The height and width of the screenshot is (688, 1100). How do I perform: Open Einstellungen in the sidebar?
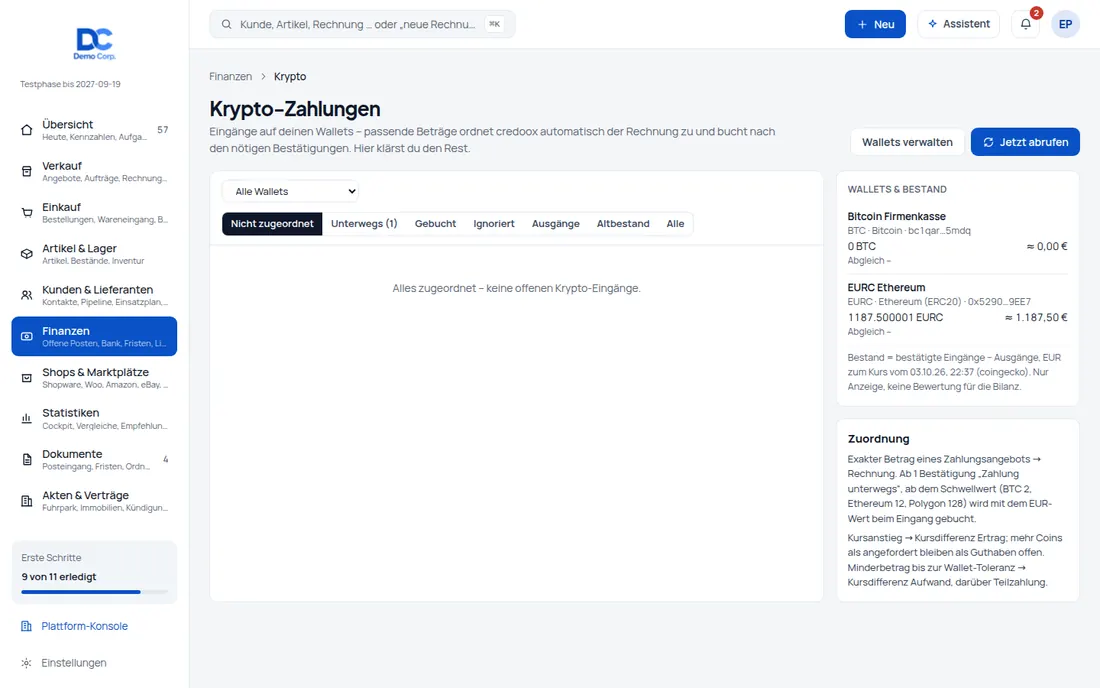tap(74, 663)
